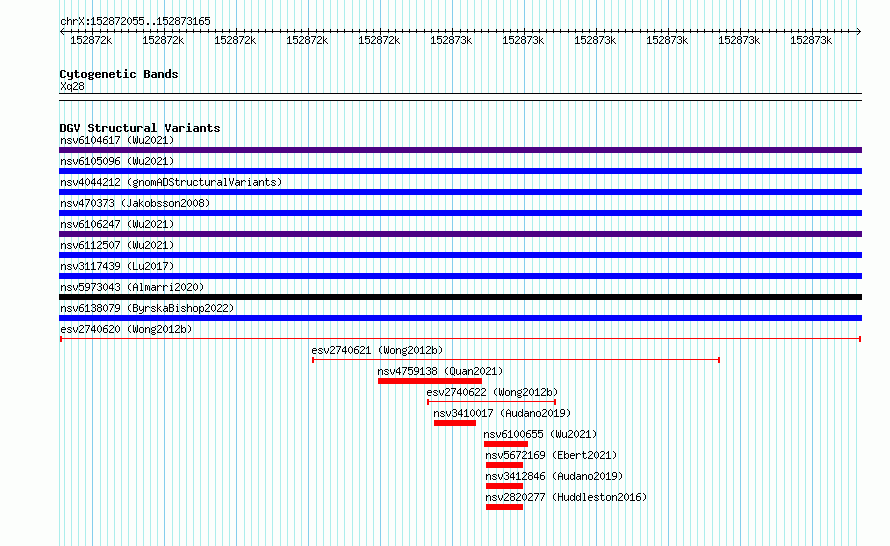Viewport: 890px width, 546px height.
Task: Click the esv2740620 thin red span line
Action: (x=460, y=339)
